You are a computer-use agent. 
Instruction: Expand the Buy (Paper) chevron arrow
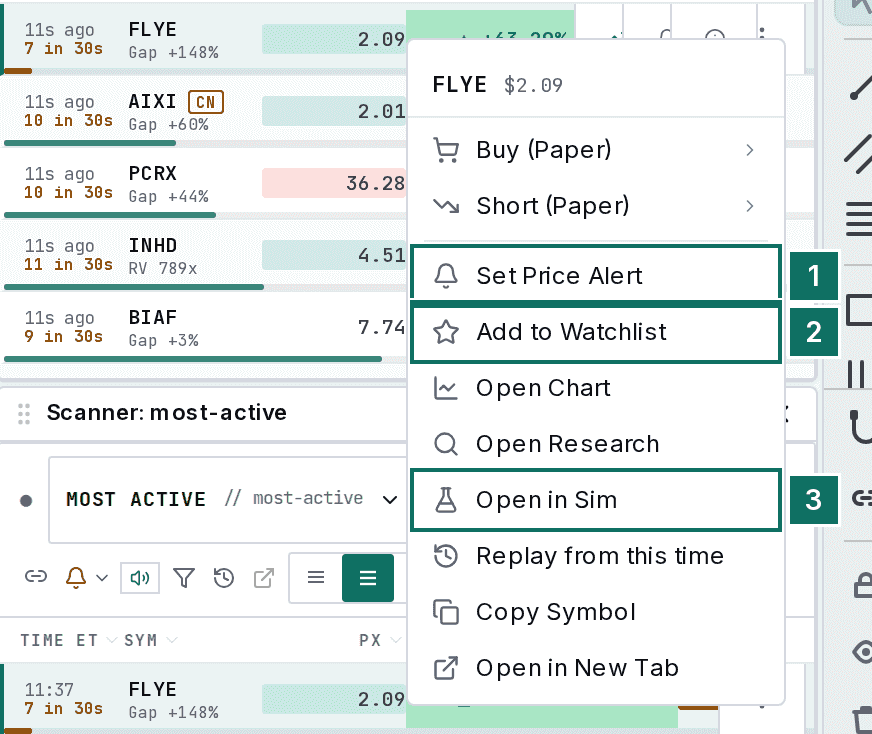pyautogui.click(x=750, y=150)
